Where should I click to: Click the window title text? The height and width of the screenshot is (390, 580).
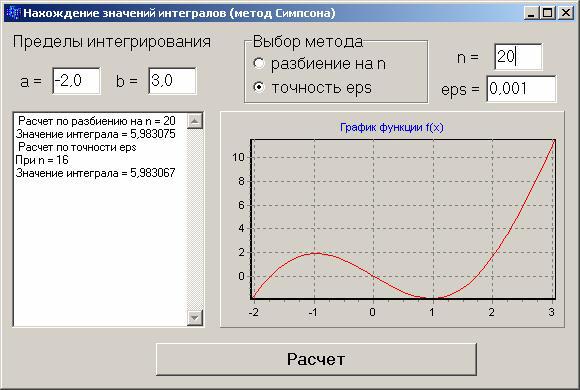pos(179,13)
